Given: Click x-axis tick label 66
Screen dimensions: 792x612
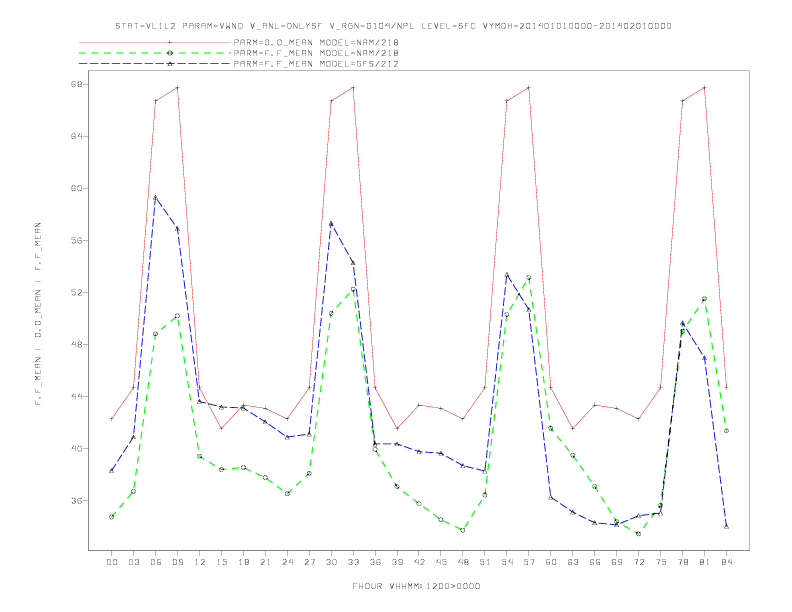Looking at the screenshot, I should [595, 562].
